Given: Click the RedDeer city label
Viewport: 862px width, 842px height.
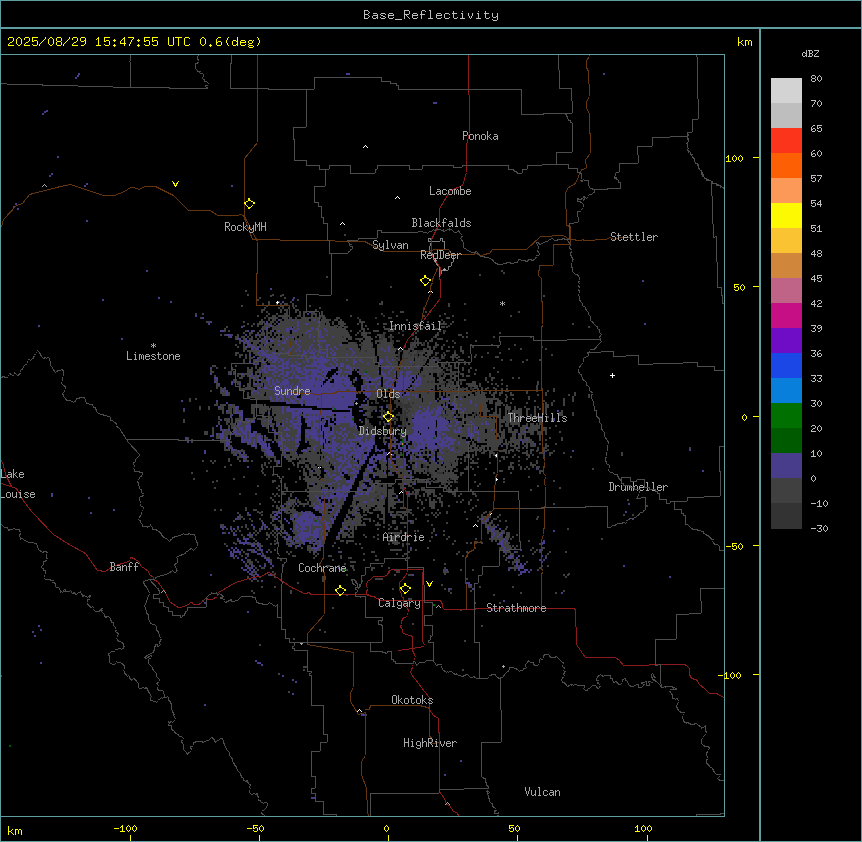Looking at the screenshot, I should pyautogui.click(x=440, y=255).
